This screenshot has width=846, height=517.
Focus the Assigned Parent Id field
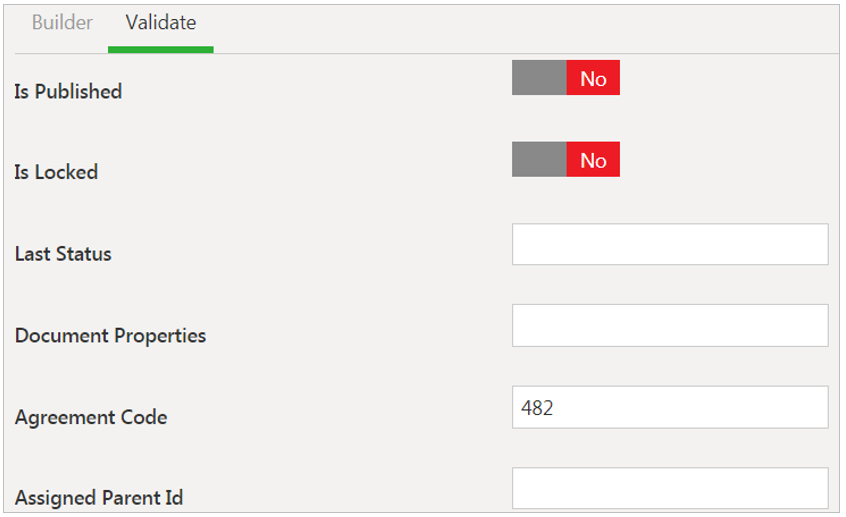pyautogui.click(x=669, y=488)
